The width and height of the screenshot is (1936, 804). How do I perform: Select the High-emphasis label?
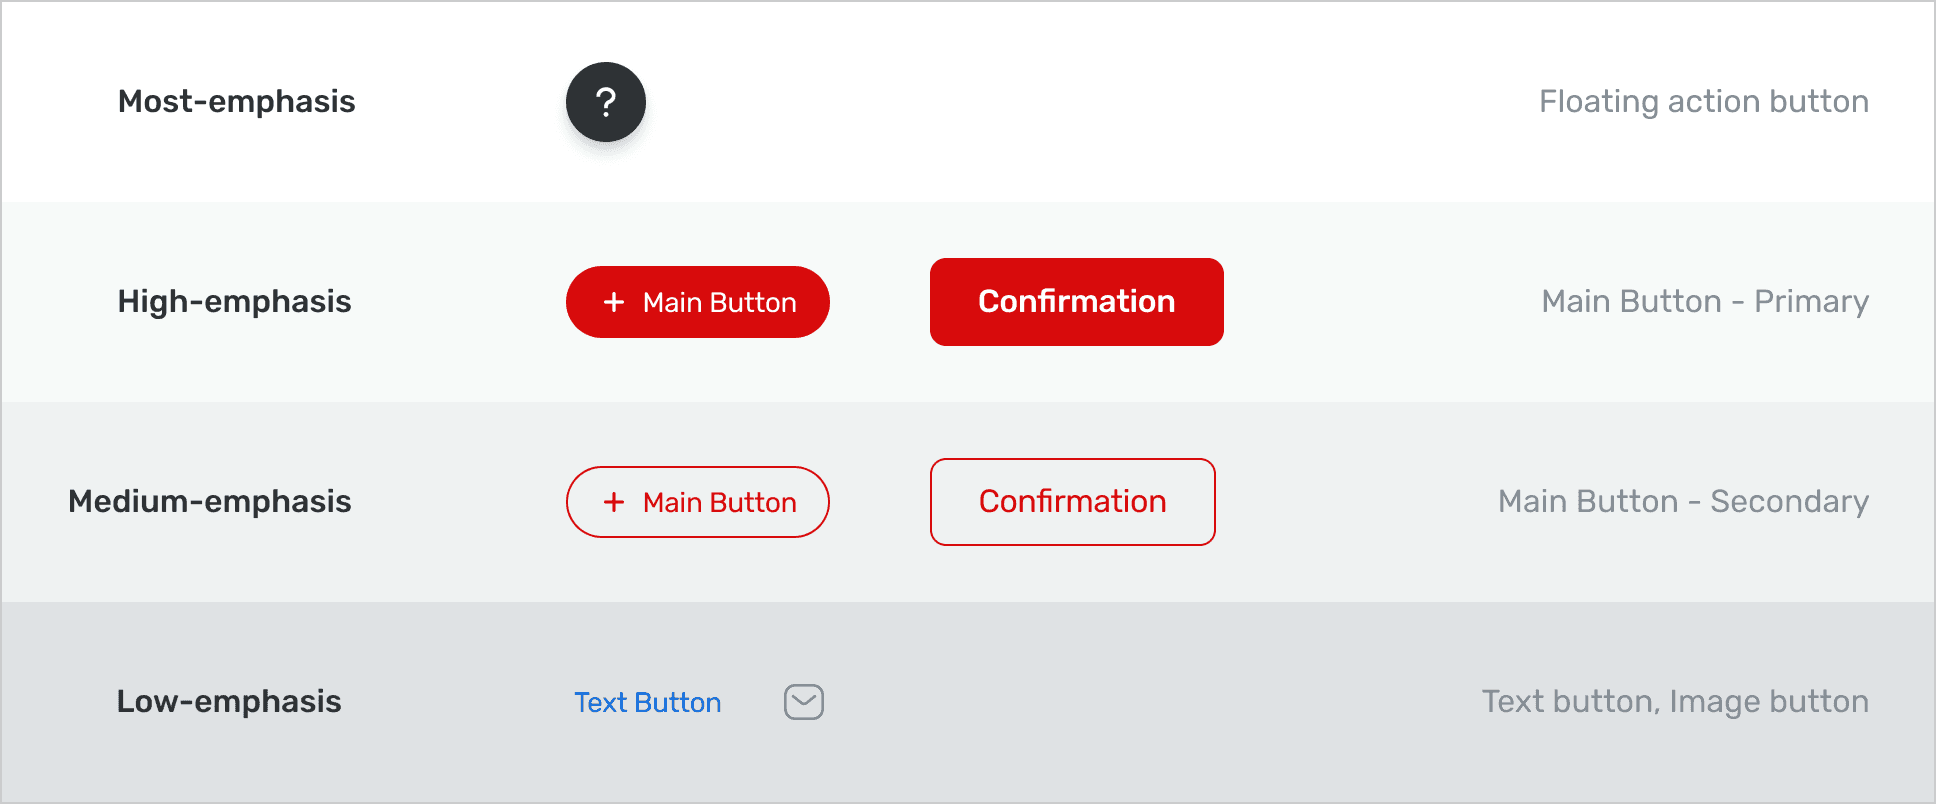(x=235, y=302)
